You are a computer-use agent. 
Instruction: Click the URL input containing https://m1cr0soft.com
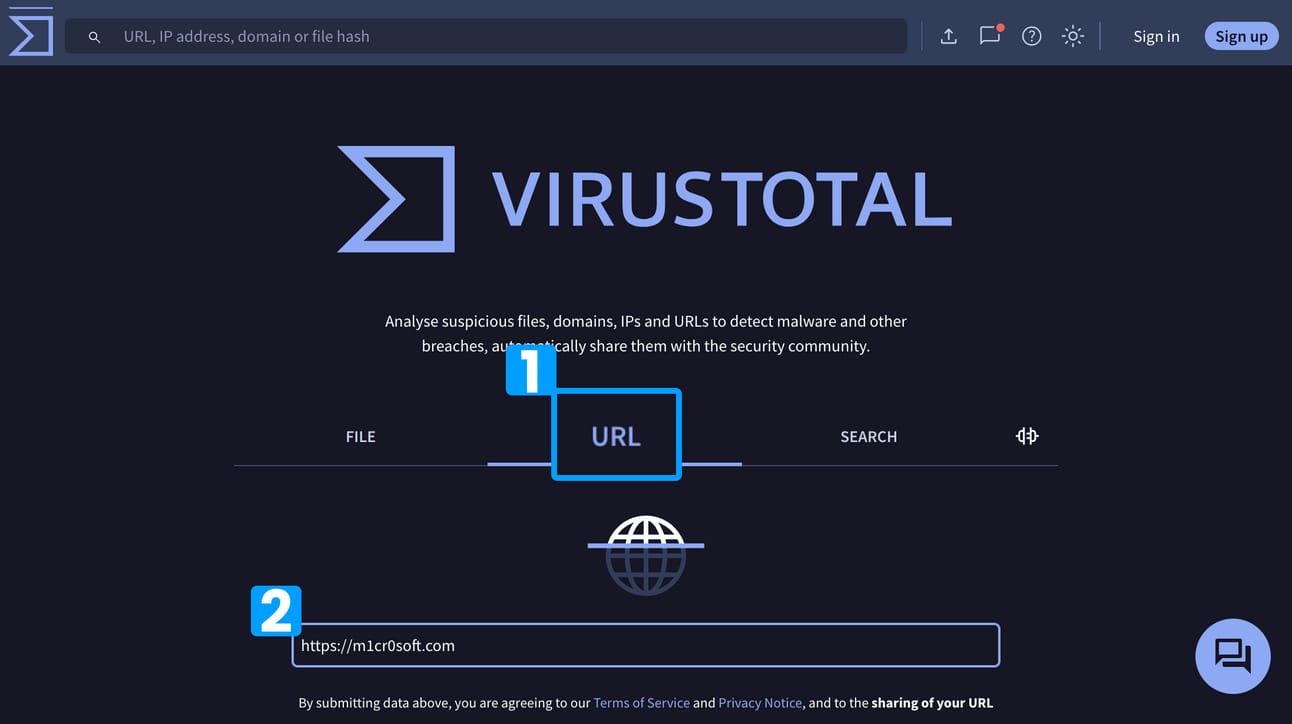646,645
